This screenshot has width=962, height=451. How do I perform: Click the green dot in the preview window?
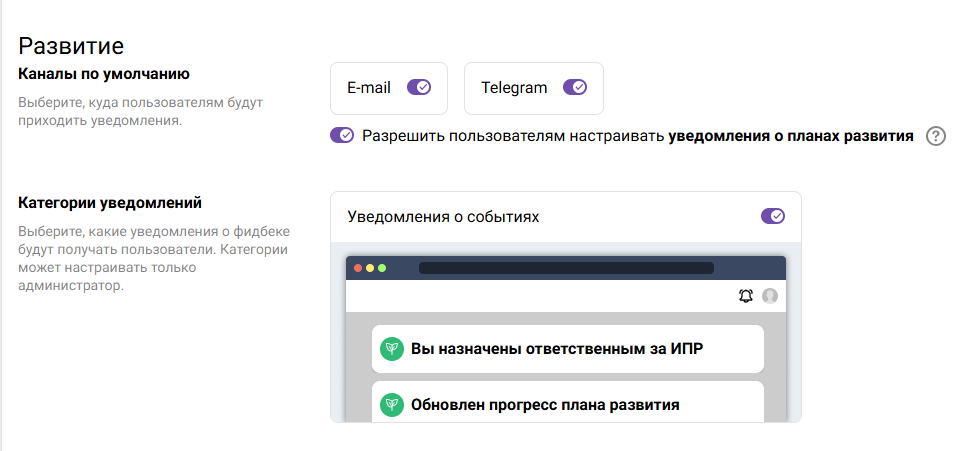pos(381,268)
